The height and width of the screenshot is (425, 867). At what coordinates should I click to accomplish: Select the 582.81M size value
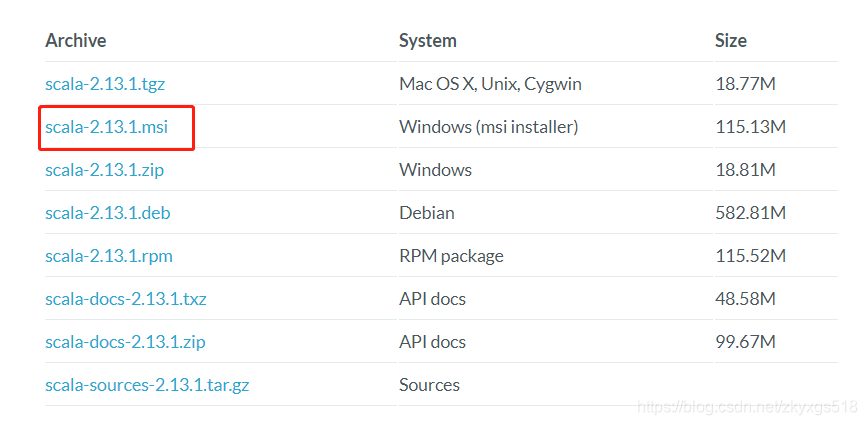(750, 213)
